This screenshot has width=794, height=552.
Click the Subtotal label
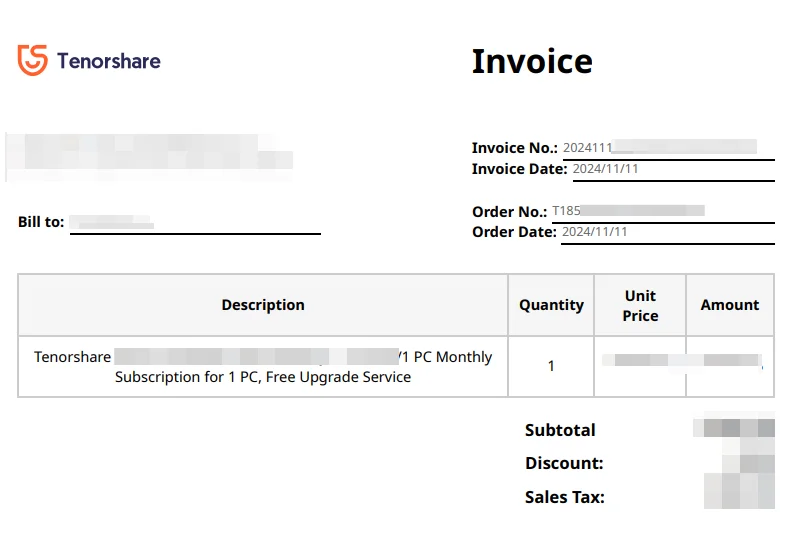[560, 430]
